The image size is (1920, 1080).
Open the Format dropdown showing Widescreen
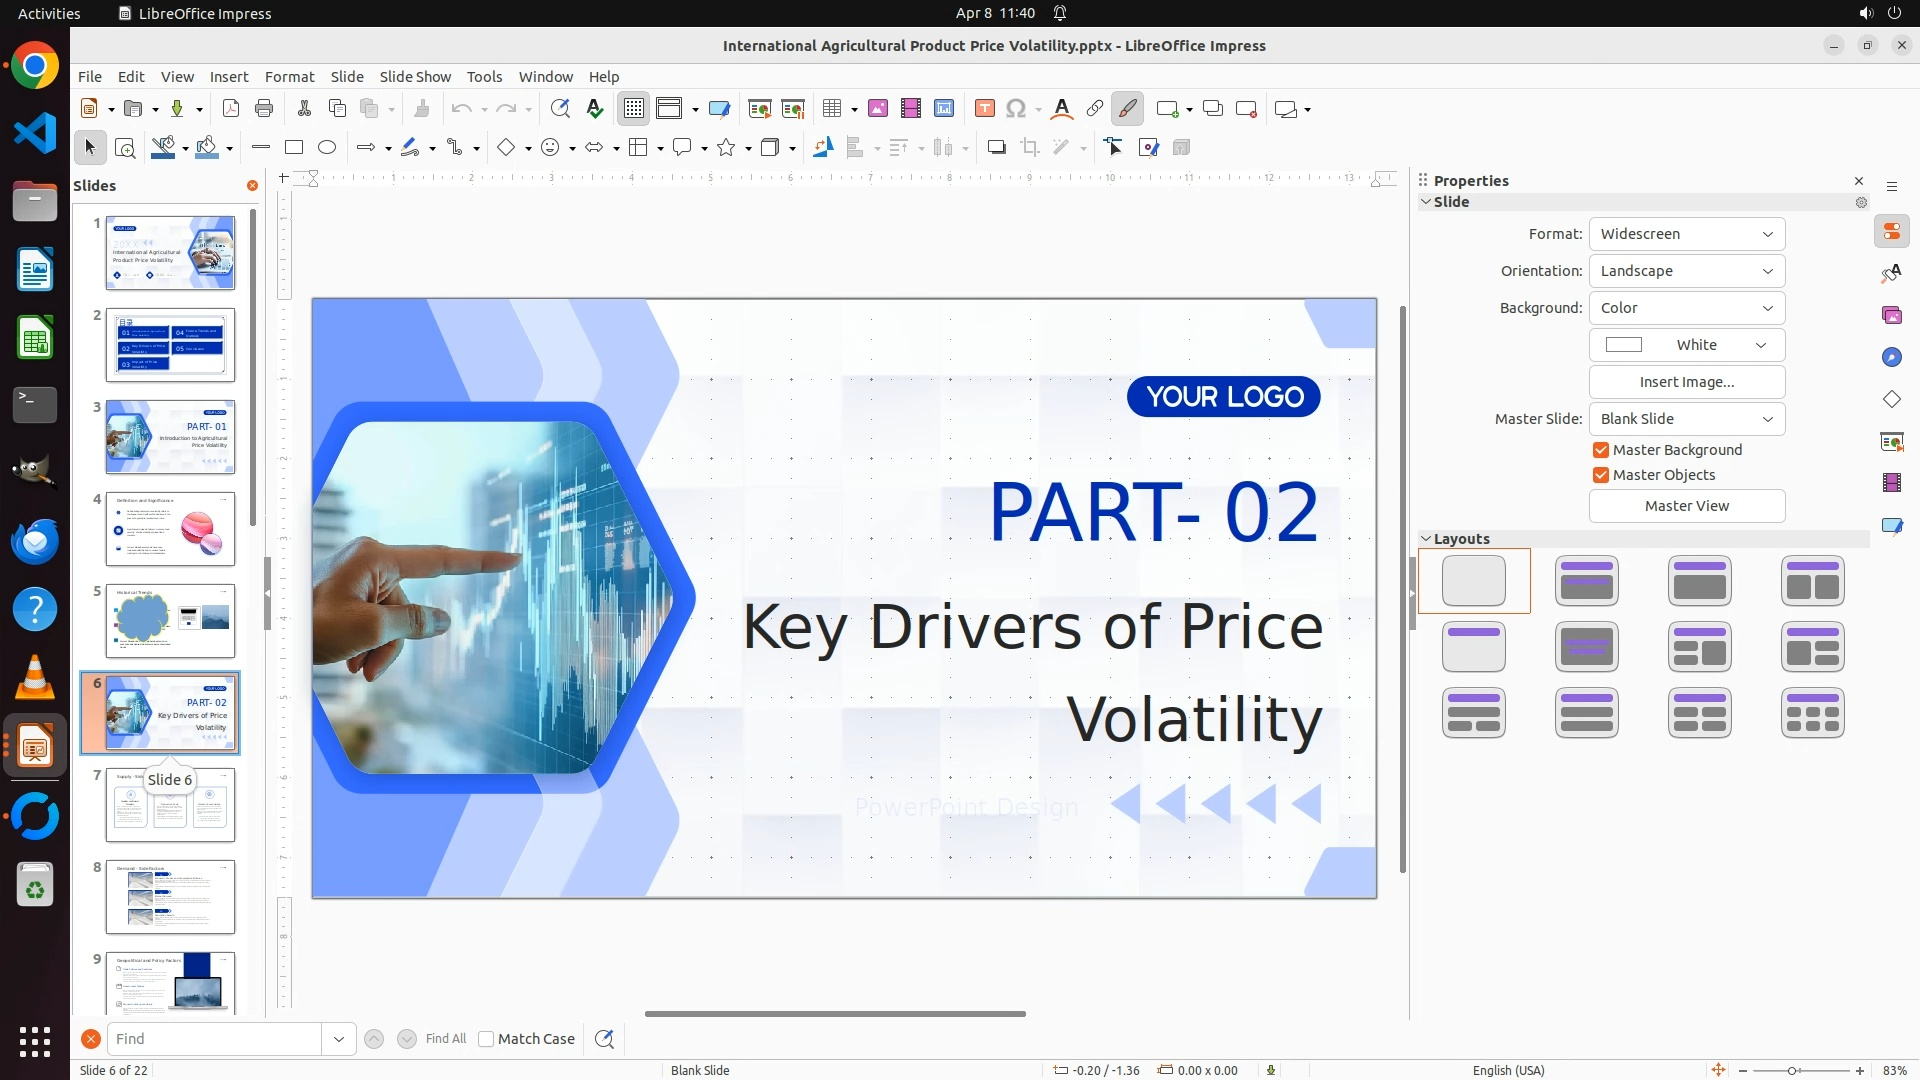pyautogui.click(x=1686, y=234)
